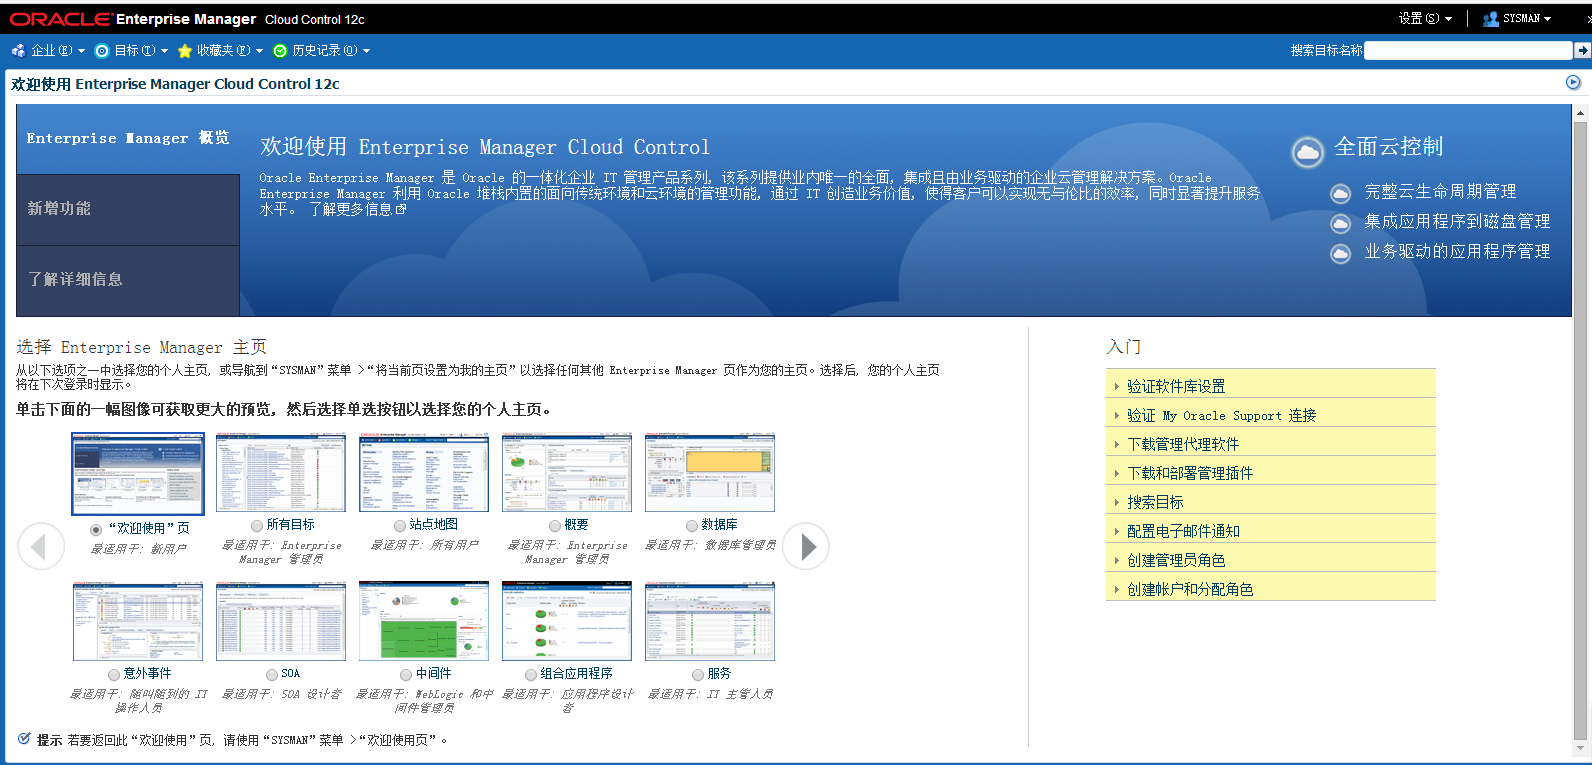Viewport: 1592px width, 765px height.
Task: Click the cloud icon beside 全面云控制
Action: coord(1307,152)
